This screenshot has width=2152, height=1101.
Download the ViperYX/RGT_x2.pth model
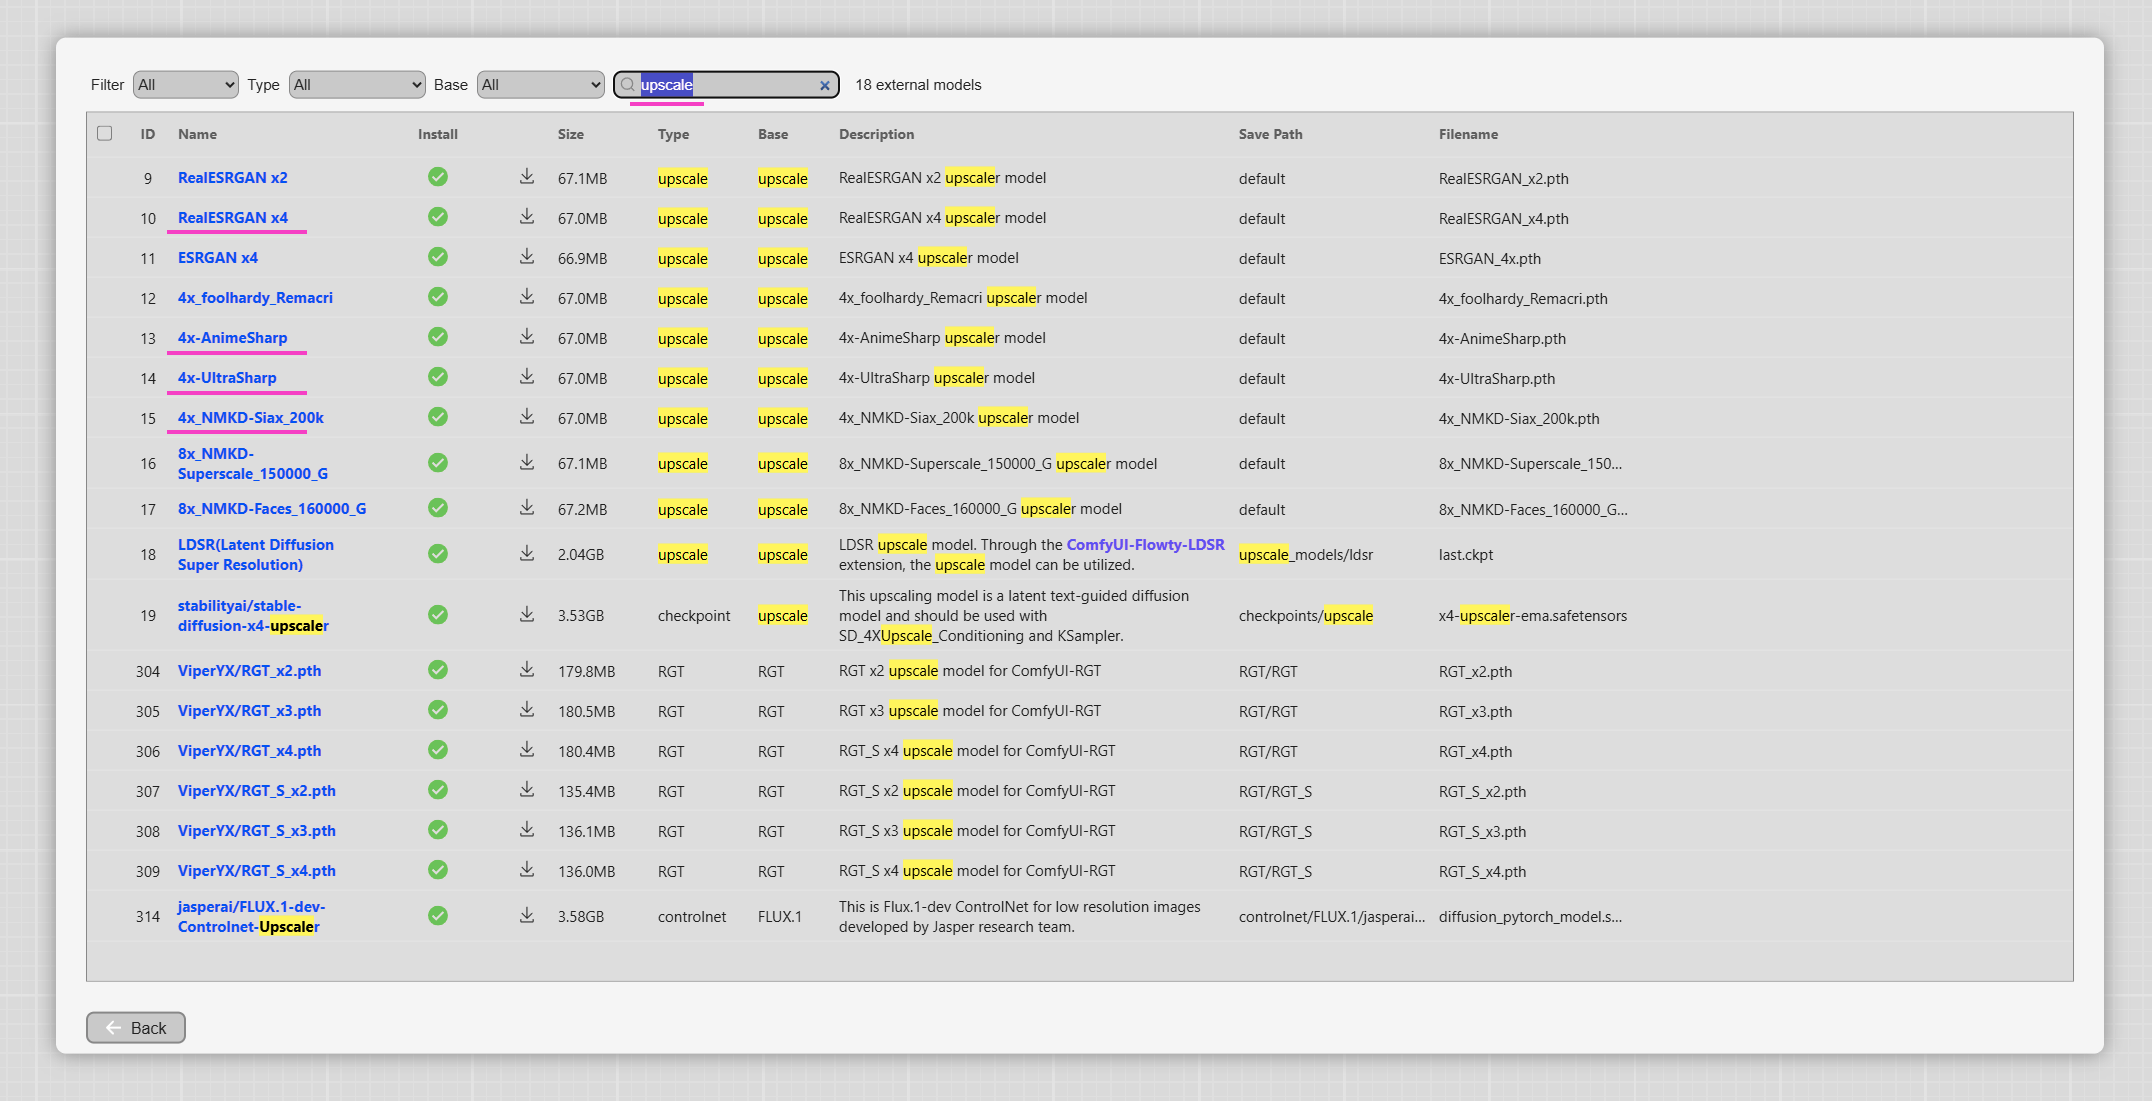(x=527, y=670)
